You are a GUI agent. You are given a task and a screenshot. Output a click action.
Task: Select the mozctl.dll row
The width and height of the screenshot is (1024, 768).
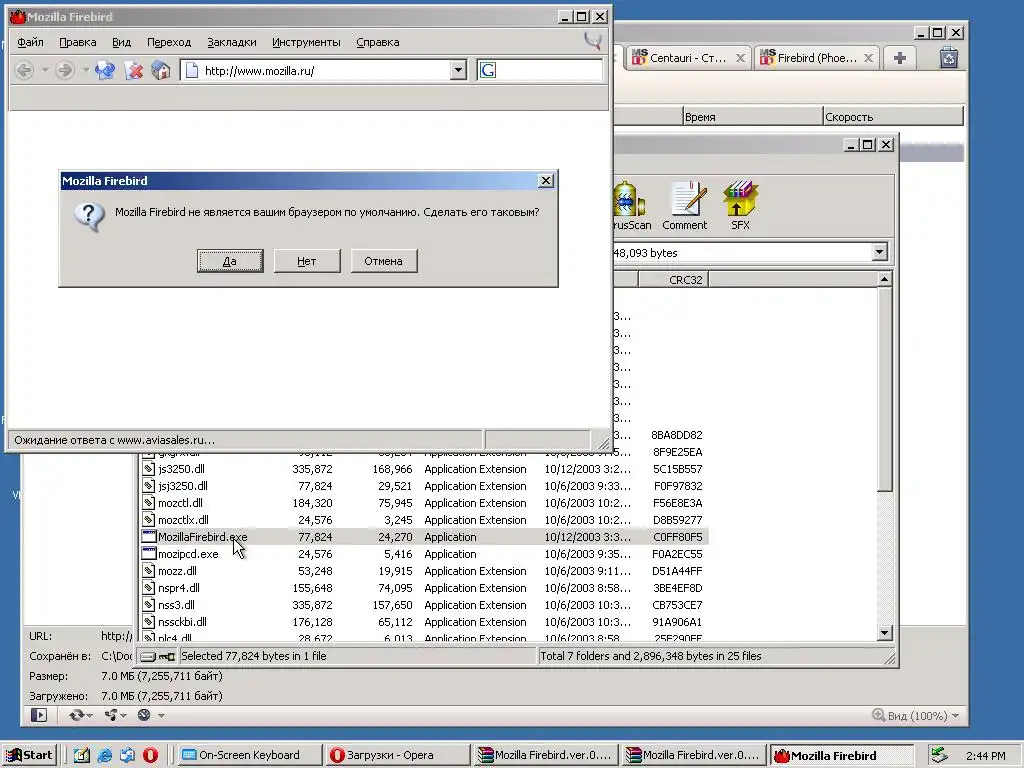pyautogui.click(x=424, y=503)
